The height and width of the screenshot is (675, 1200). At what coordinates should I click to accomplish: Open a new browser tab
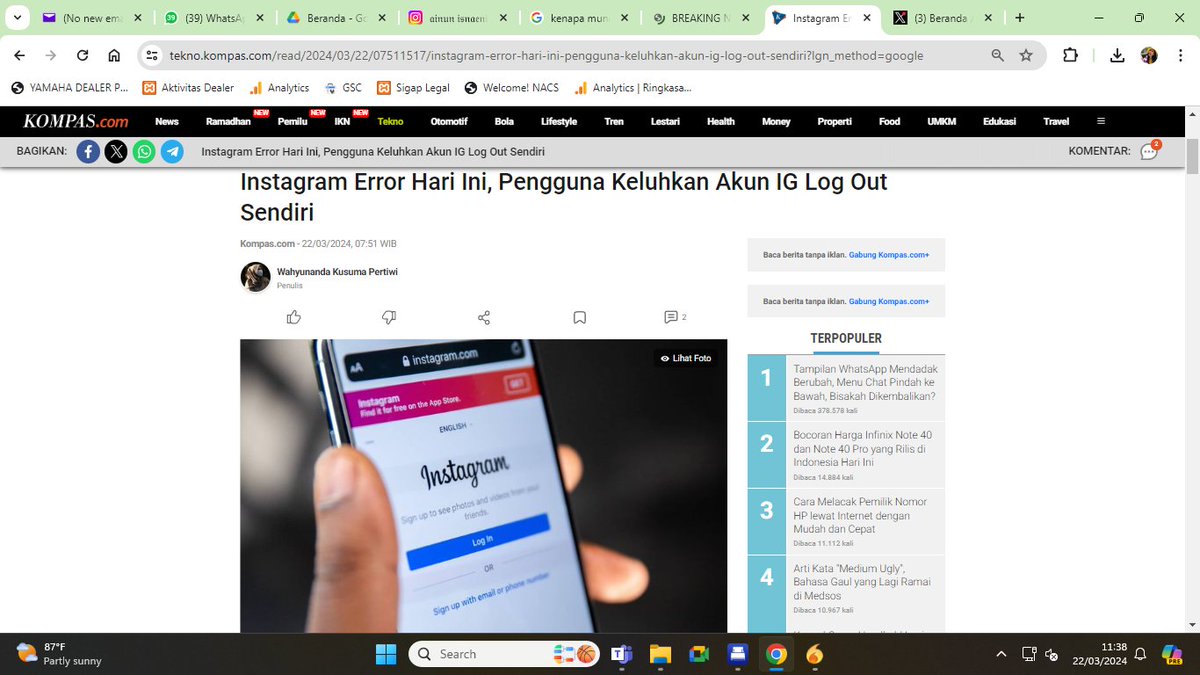[x=1019, y=18]
